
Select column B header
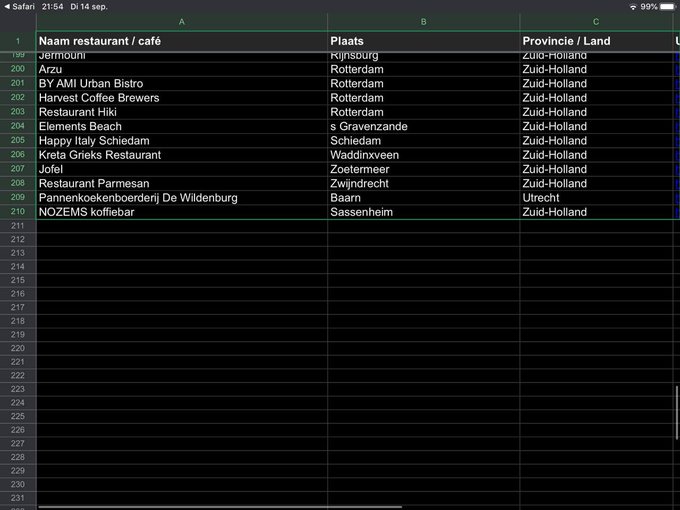coord(423,22)
